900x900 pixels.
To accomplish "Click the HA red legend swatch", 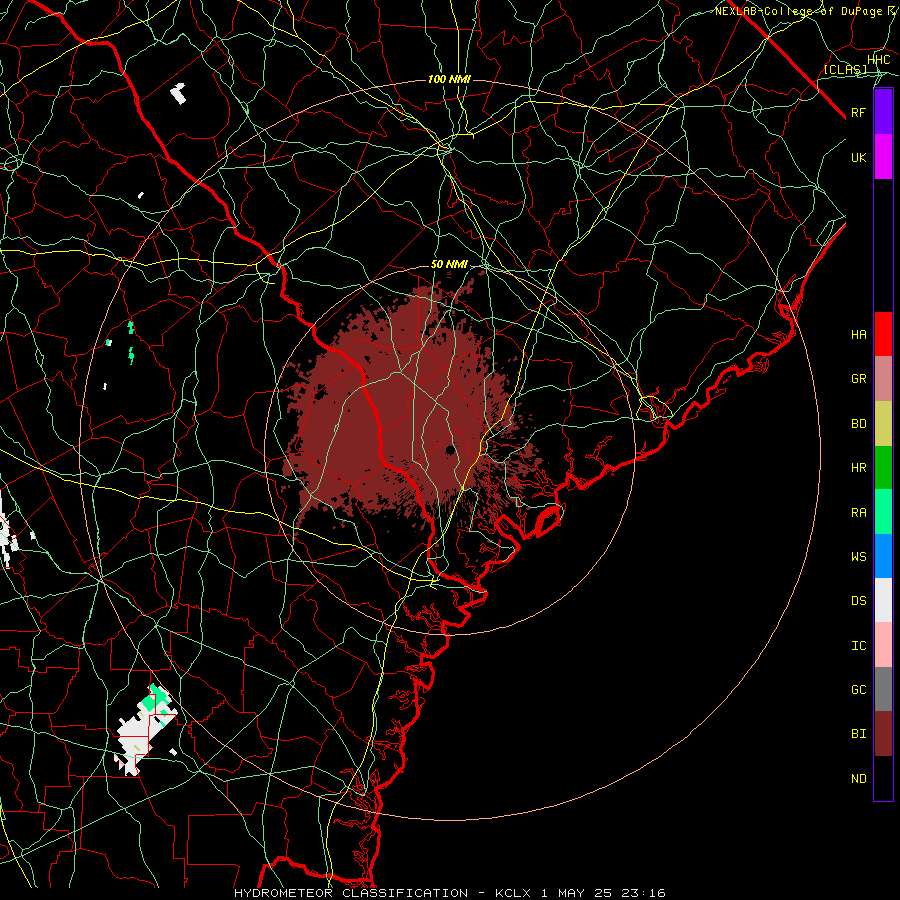I will coord(883,334).
